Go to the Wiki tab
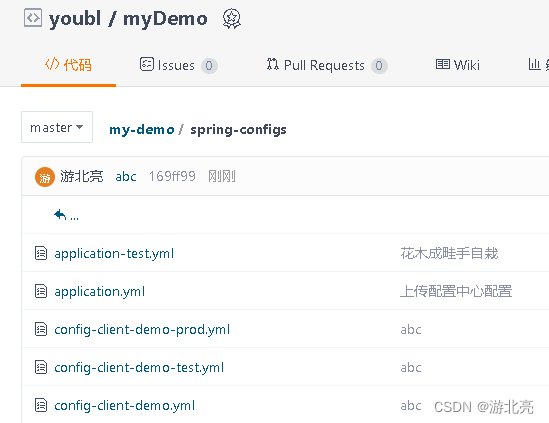Screen dimensions: 549x423 (458, 65)
